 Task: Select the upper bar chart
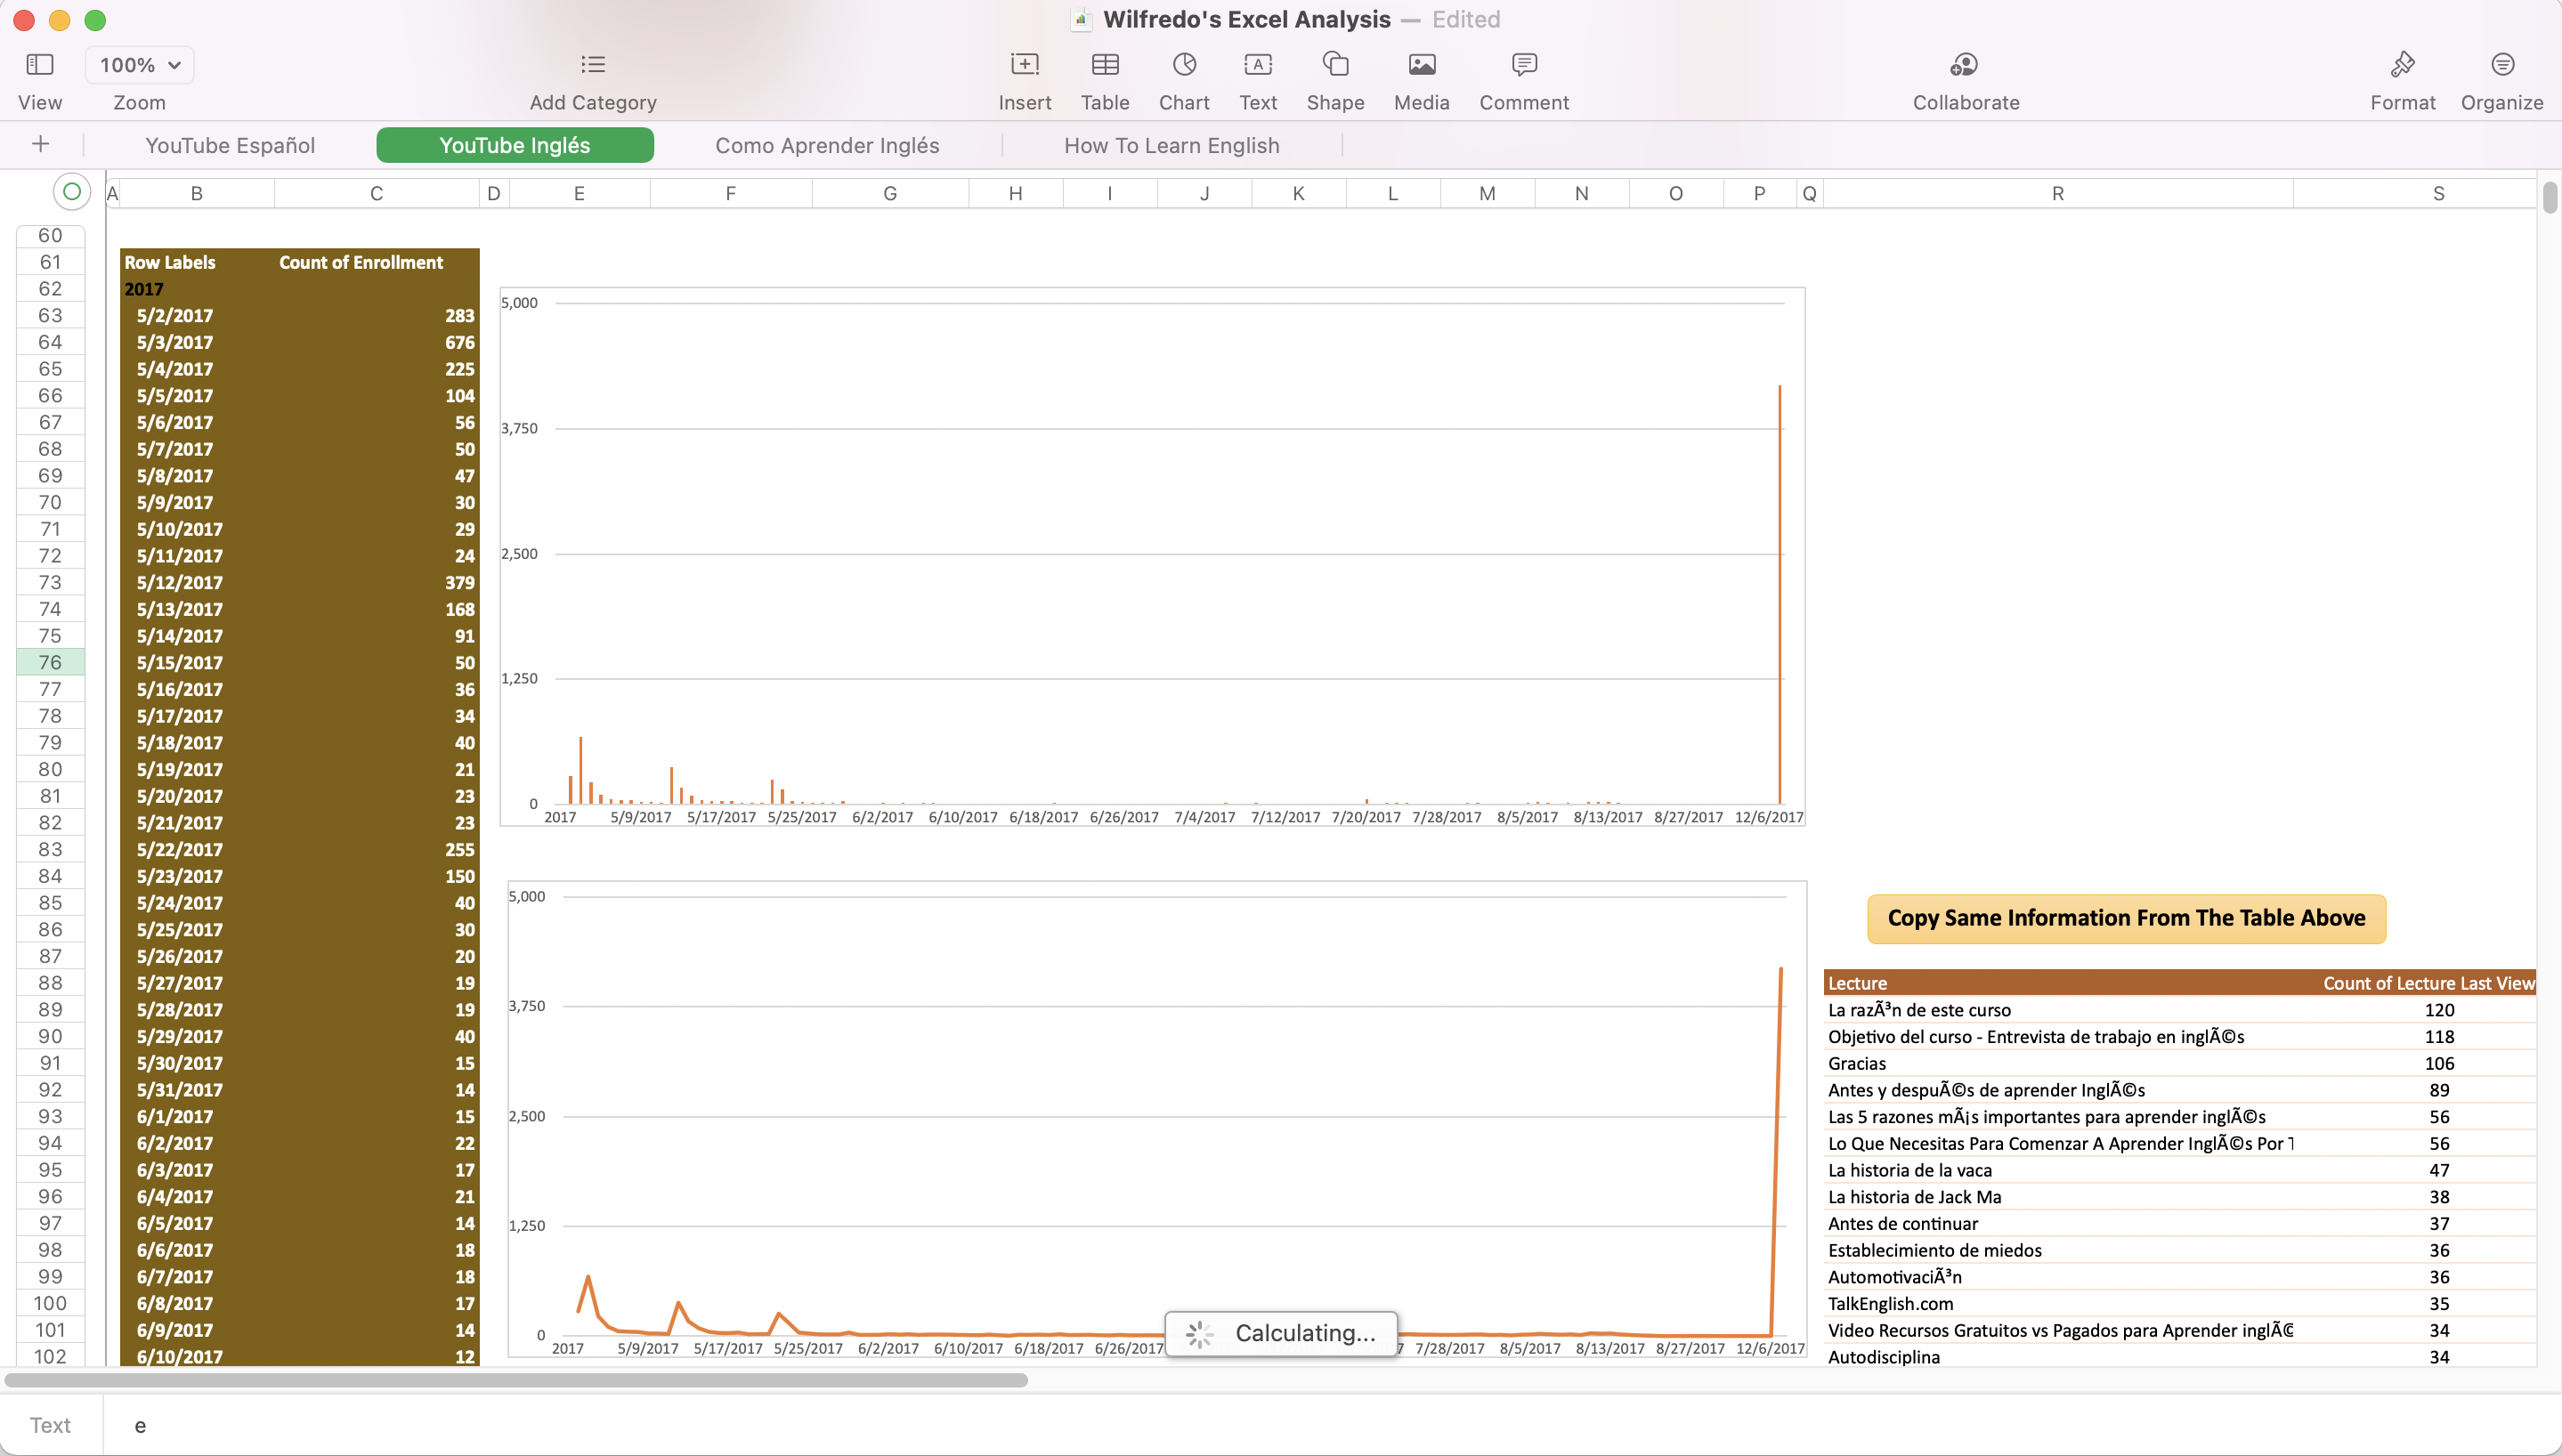click(x=1152, y=556)
